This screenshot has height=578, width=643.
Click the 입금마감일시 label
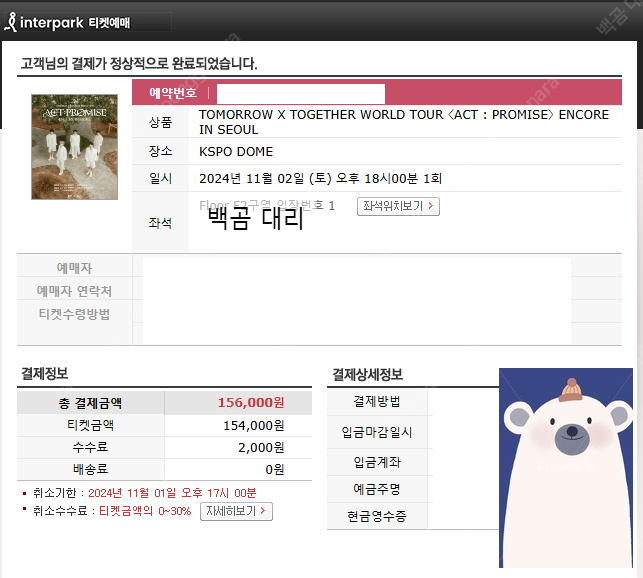[377, 432]
